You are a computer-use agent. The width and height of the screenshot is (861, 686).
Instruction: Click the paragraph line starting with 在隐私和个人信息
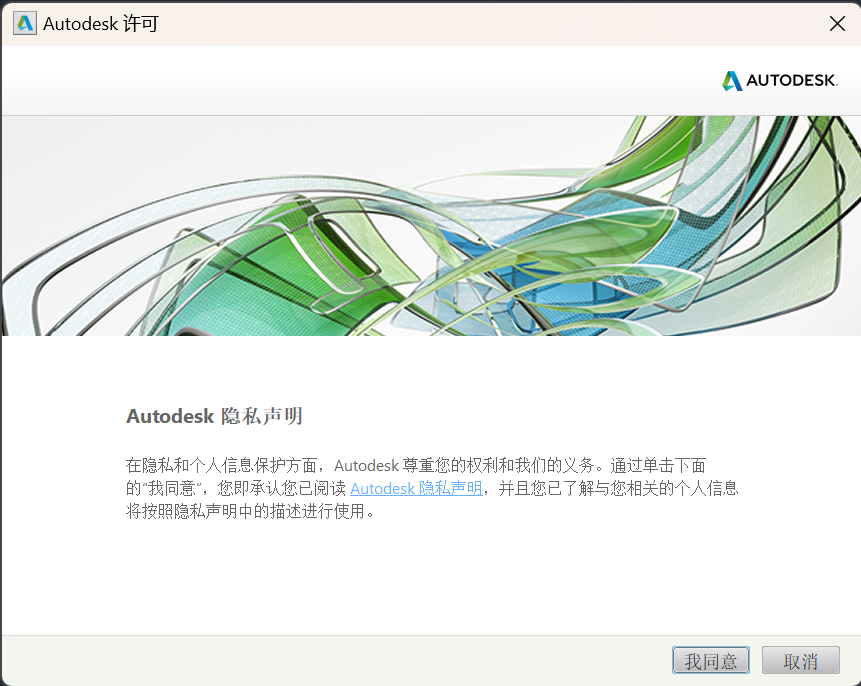point(416,465)
